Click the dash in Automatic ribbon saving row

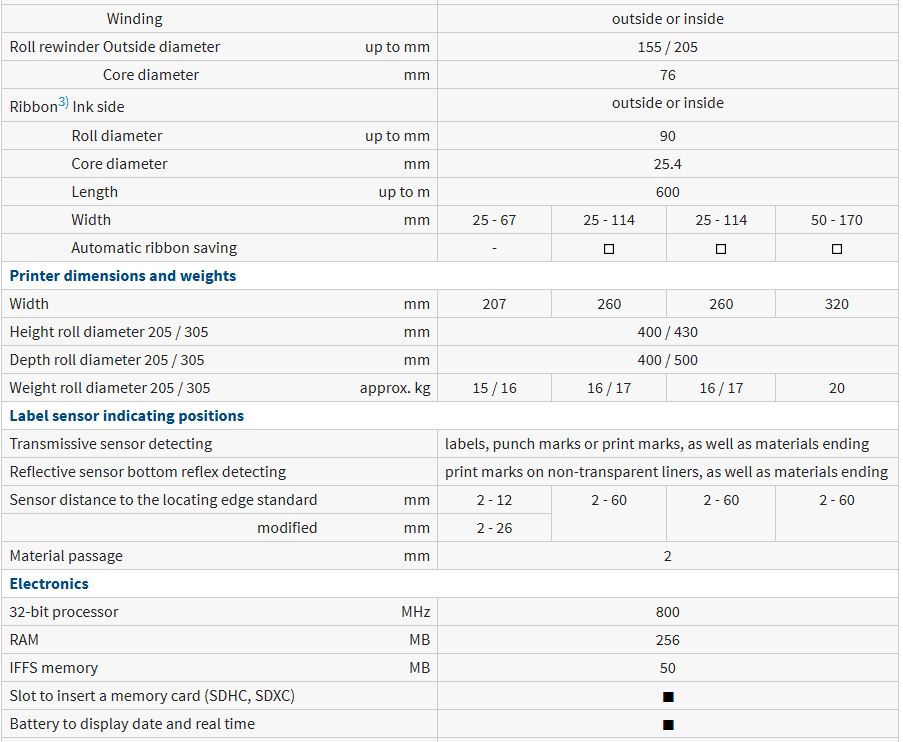(494, 248)
